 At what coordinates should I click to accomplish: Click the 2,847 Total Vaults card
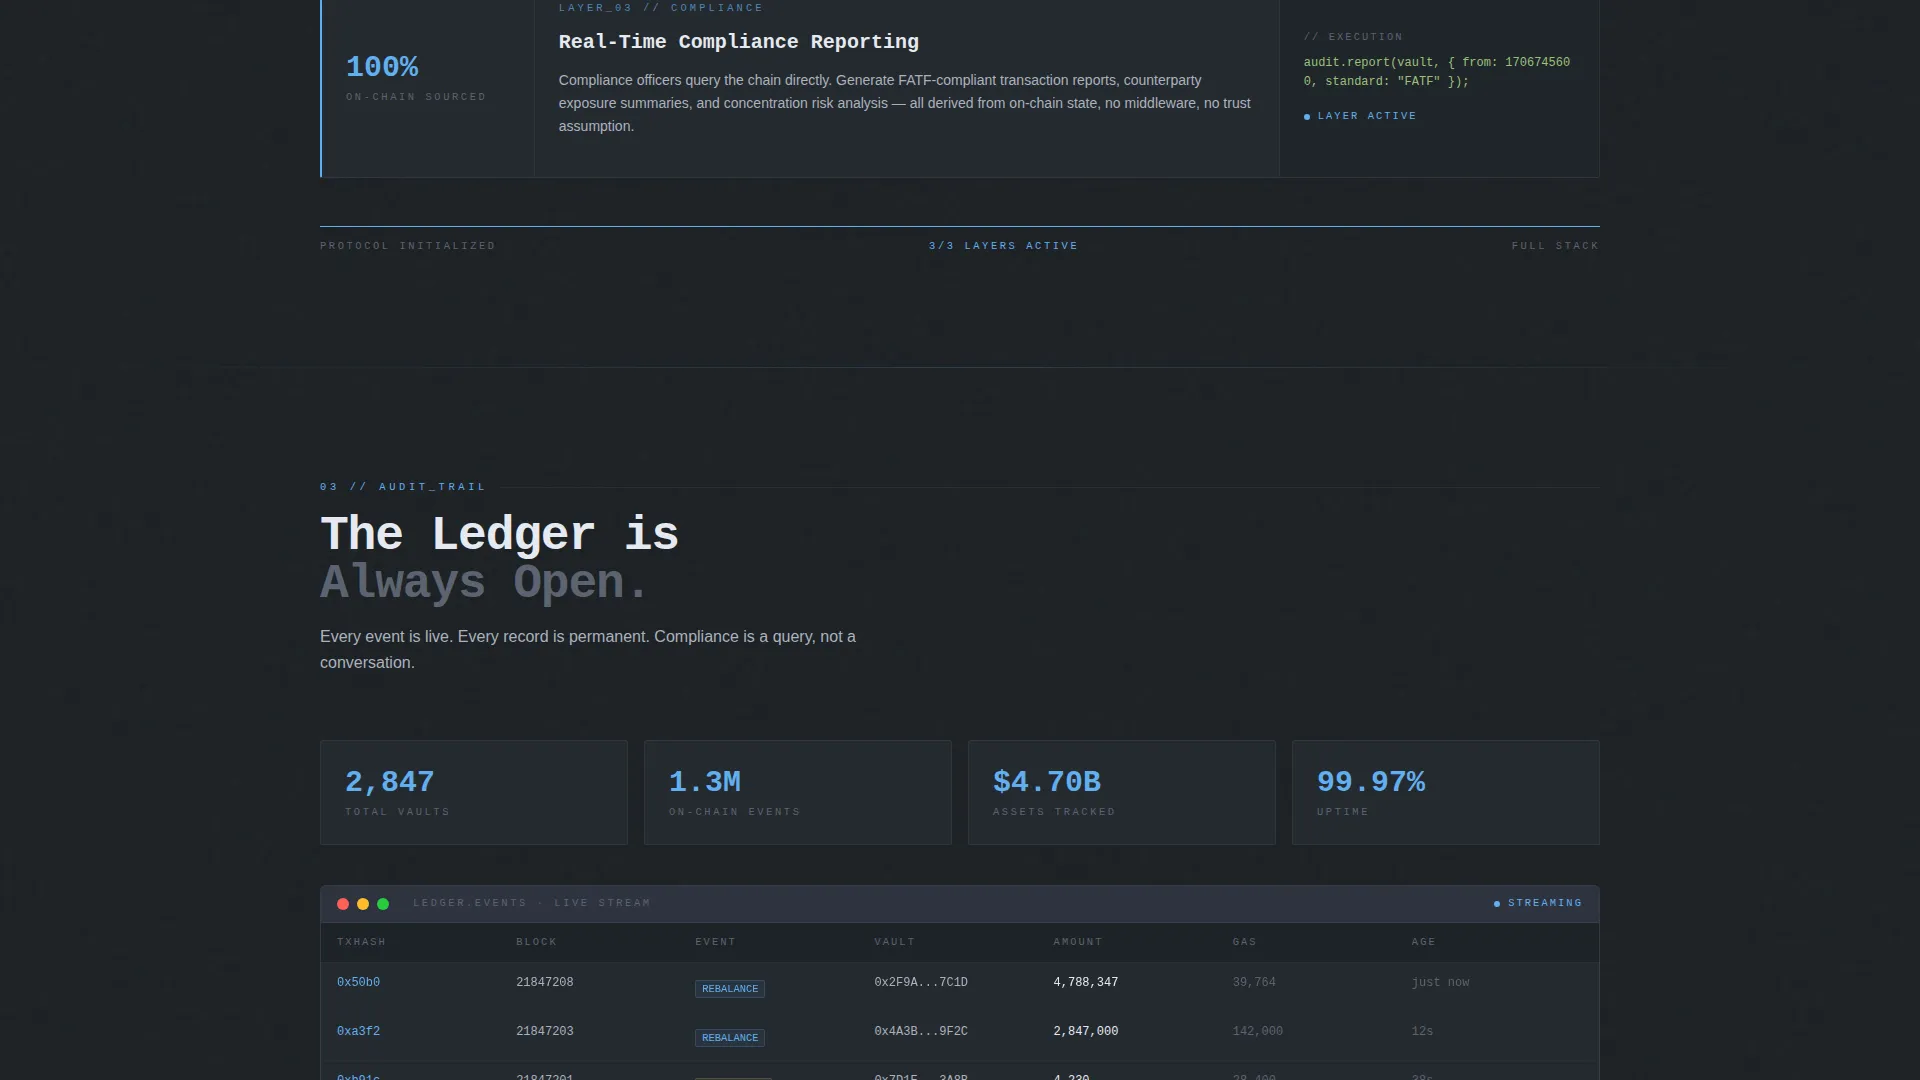(x=474, y=793)
